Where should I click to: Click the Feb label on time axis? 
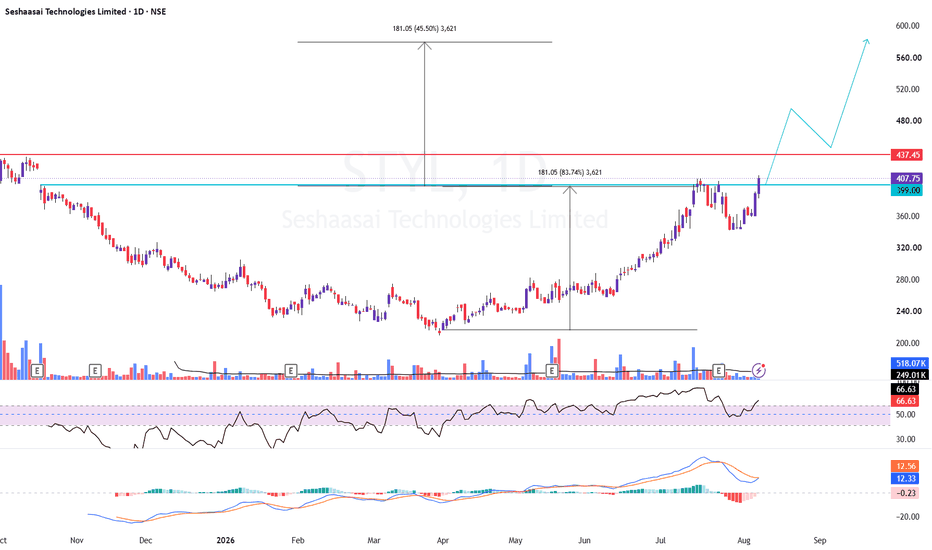[x=298, y=540]
